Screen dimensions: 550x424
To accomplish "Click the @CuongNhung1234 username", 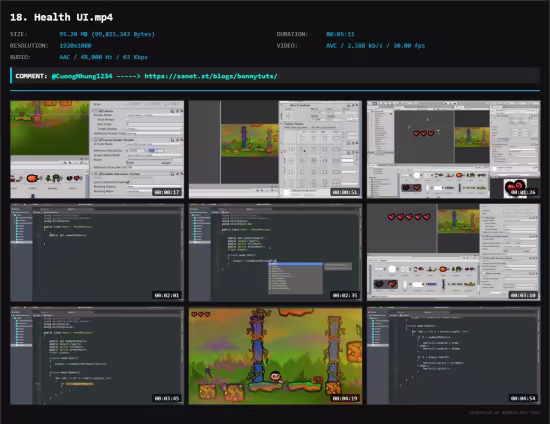I will (x=82, y=76).
